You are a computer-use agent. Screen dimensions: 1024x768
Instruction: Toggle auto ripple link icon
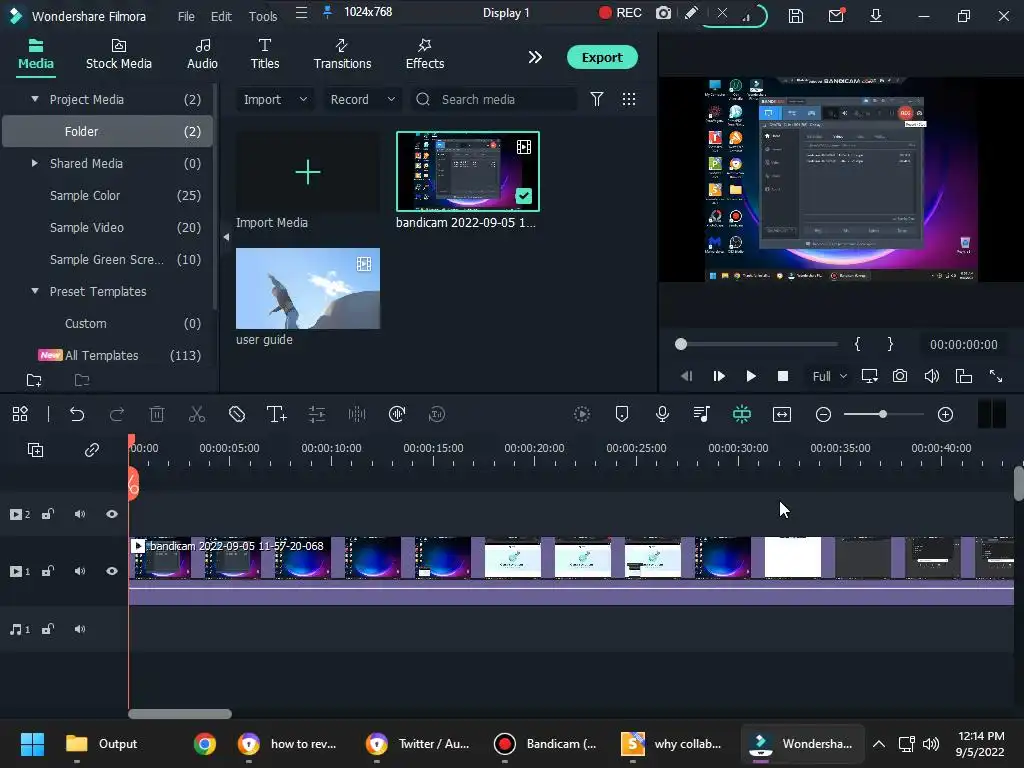[91, 450]
